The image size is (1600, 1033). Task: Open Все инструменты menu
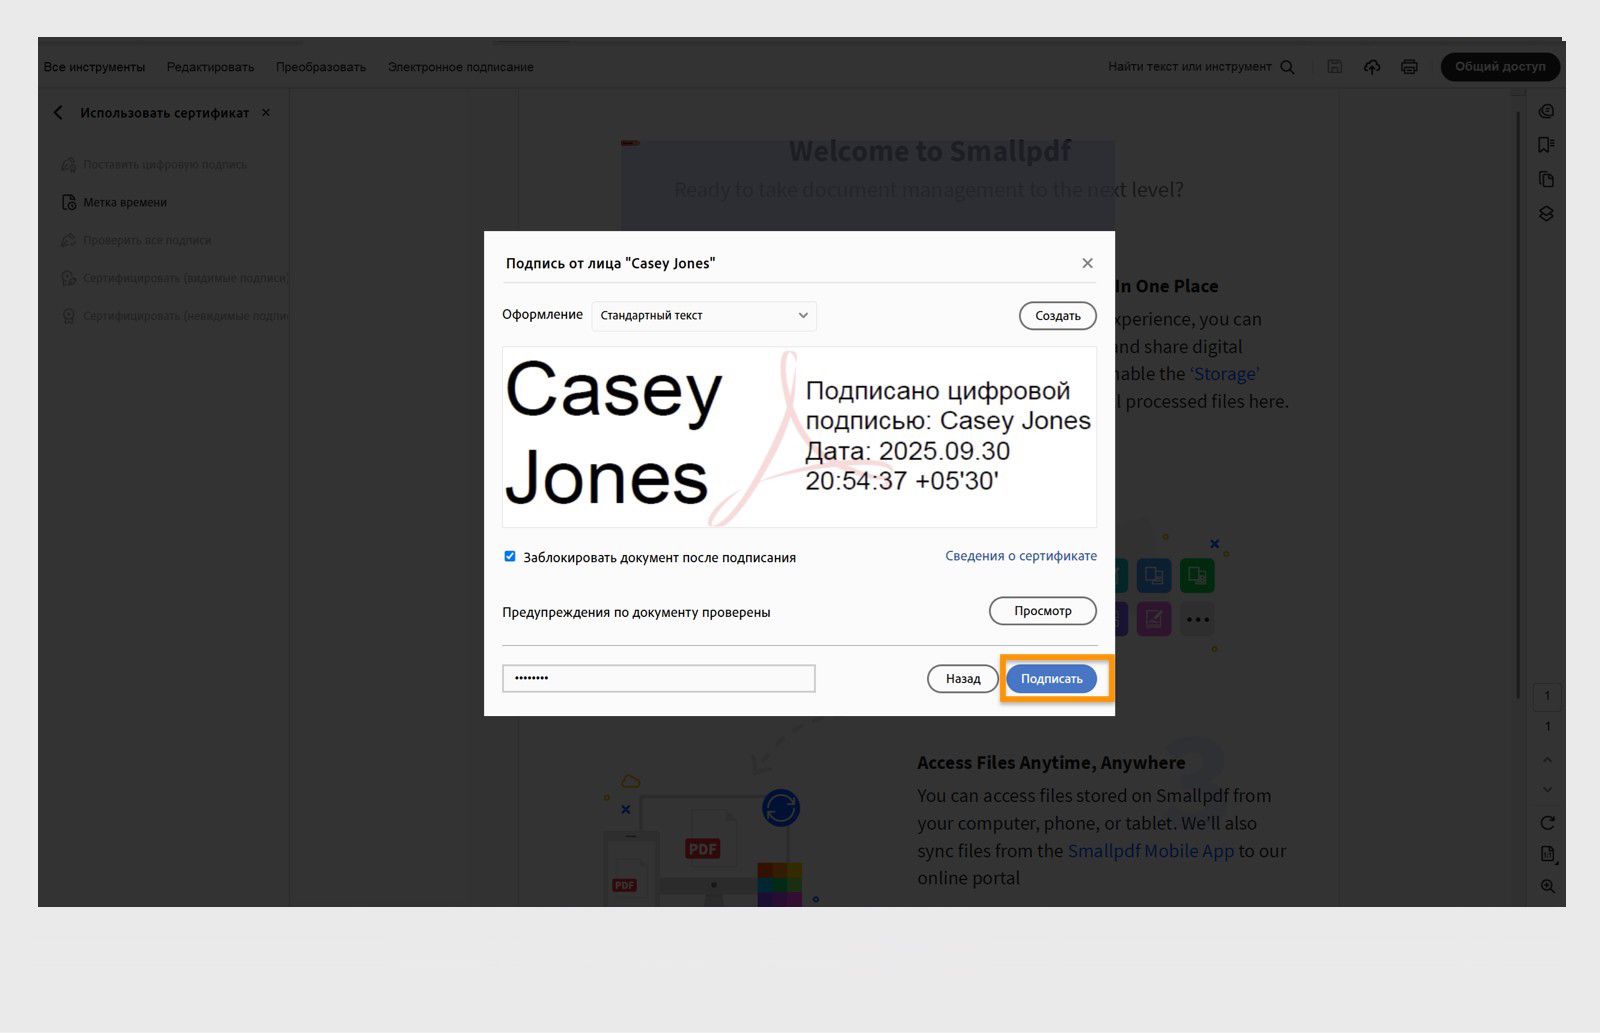[94, 67]
